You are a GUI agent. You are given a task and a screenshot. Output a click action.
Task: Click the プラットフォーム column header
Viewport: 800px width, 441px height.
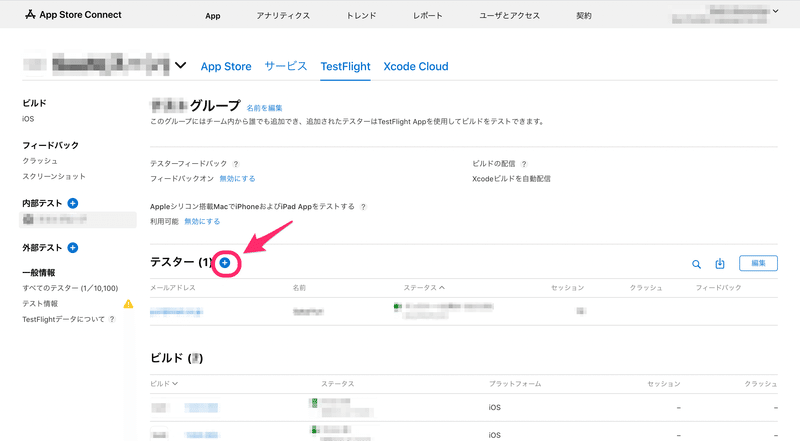pos(515,383)
